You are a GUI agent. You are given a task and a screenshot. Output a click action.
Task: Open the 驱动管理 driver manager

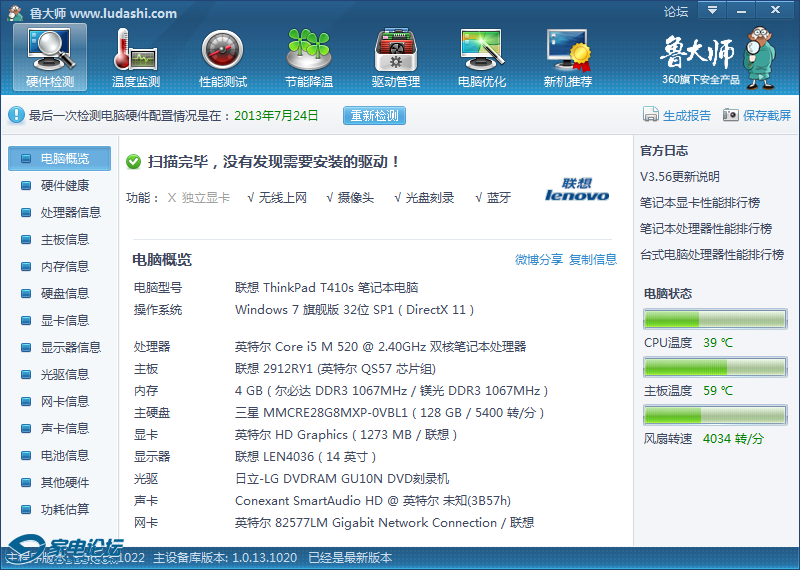(x=395, y=57)
